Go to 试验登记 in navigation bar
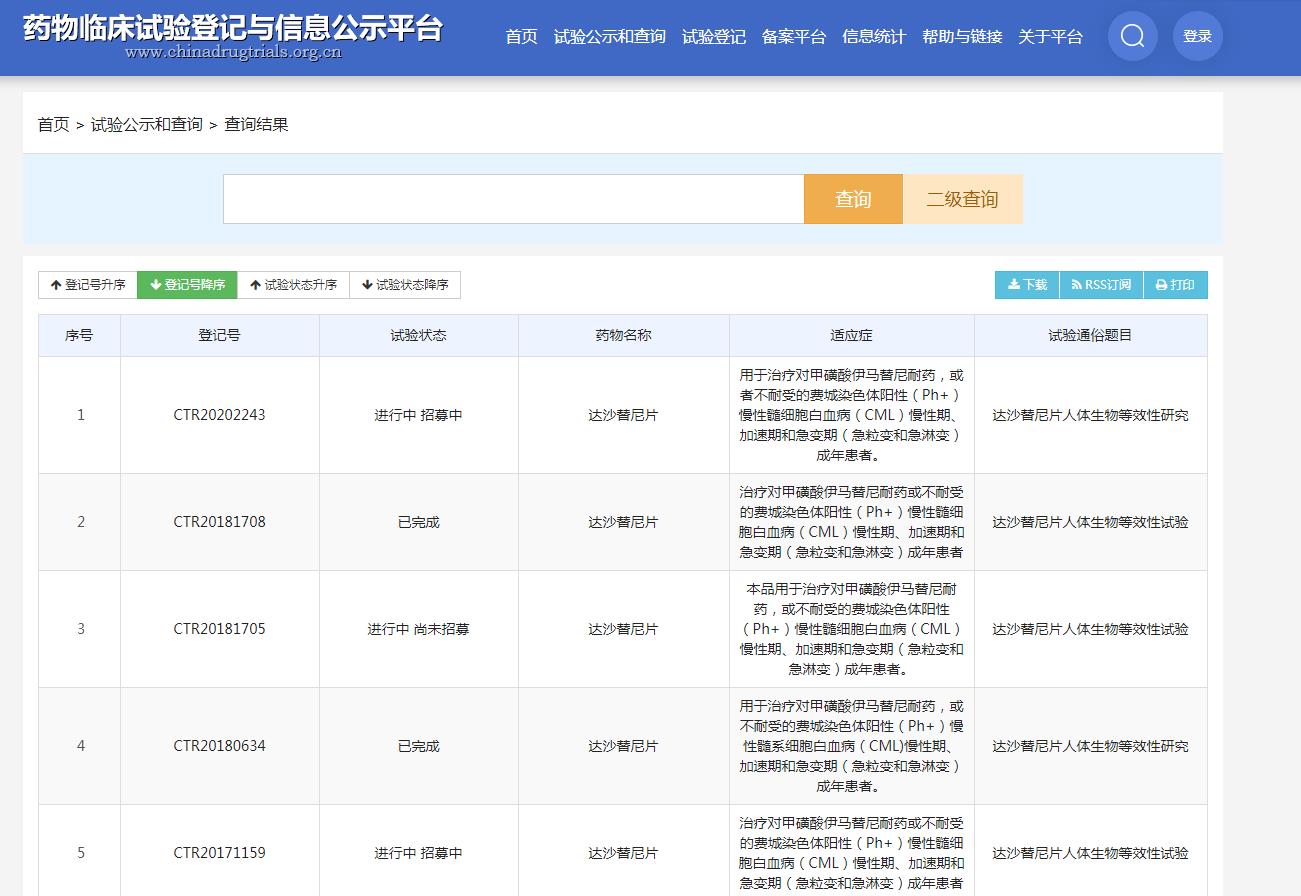 713,37
